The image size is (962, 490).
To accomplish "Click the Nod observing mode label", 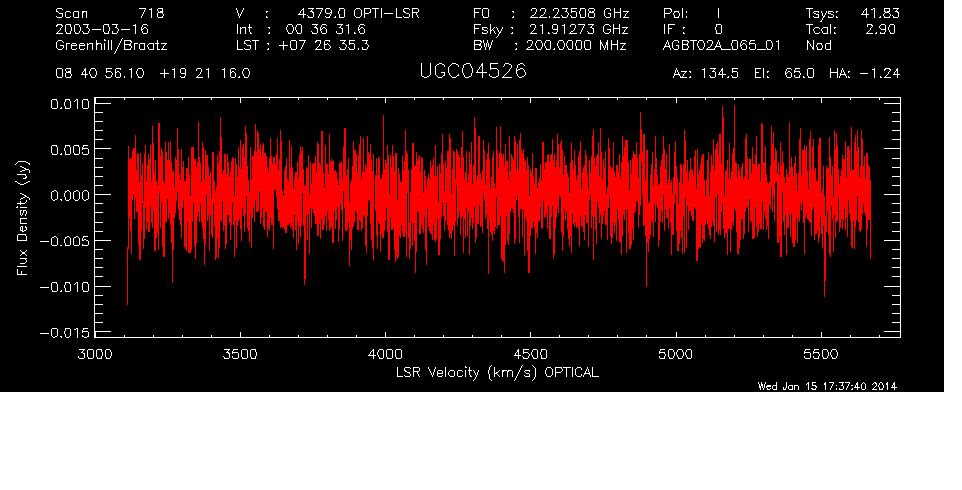I will click(x=818, y=45).
